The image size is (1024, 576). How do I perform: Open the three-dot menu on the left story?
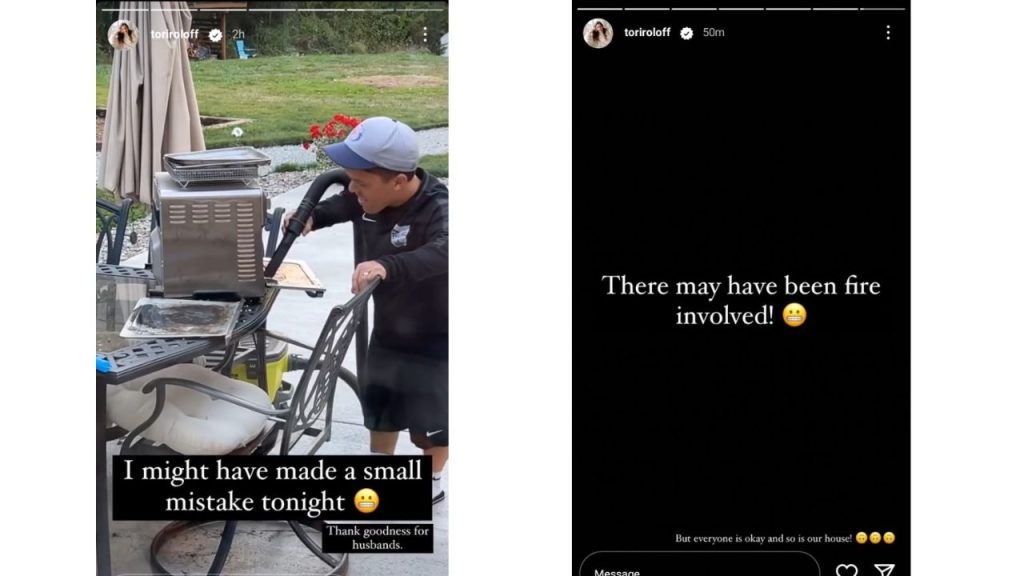[x=425, y=35]
